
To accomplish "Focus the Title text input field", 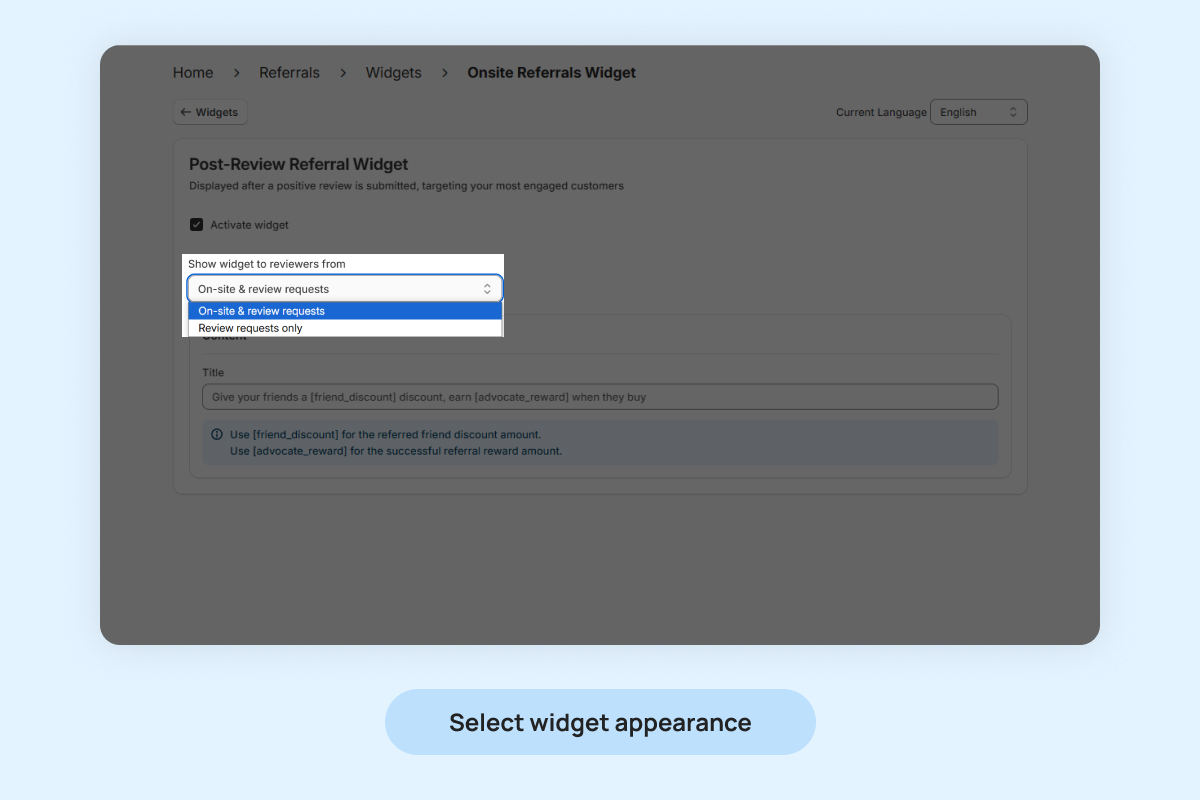I will (600, 397).
